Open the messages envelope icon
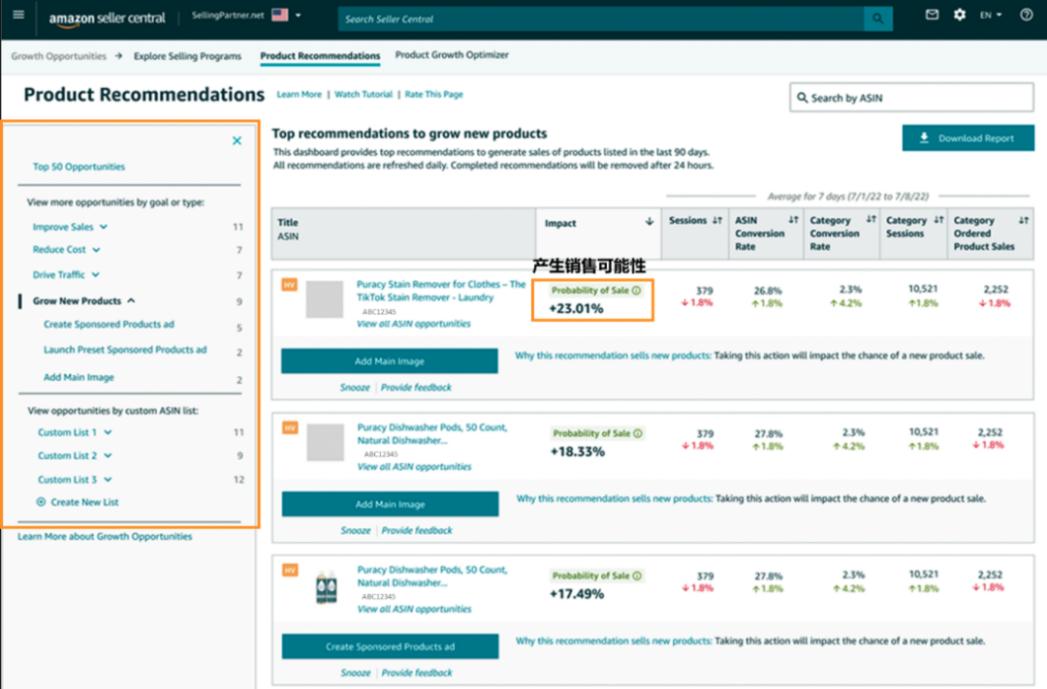Image resolution: width=1047 pixels, height=689 pixels. pyautogui.click(x=931, y=14)
